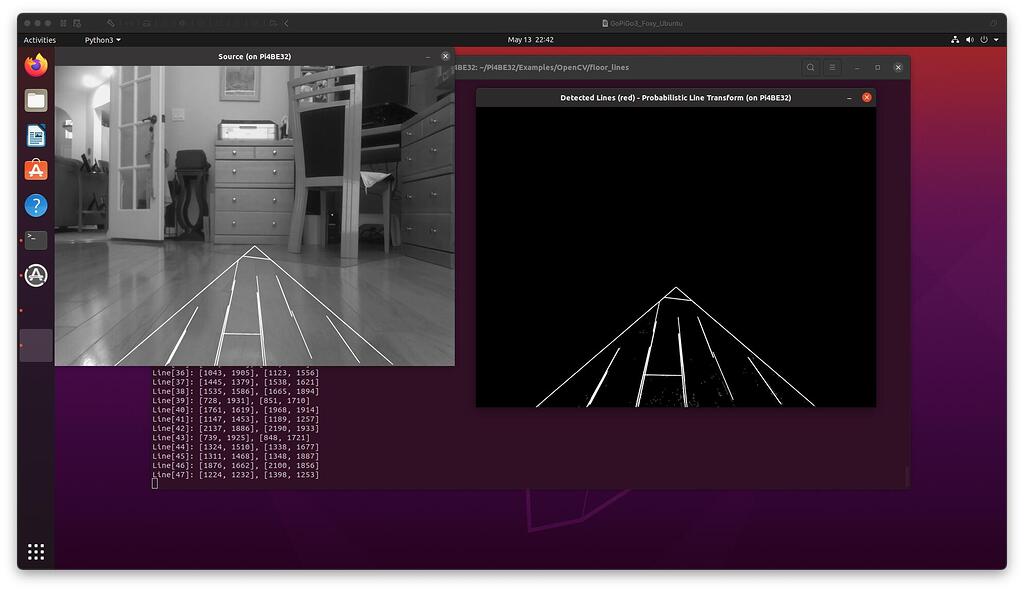Screen dimensions: 1024x591
Task: Expand the Python3 app menu
Action: (103, 40)
